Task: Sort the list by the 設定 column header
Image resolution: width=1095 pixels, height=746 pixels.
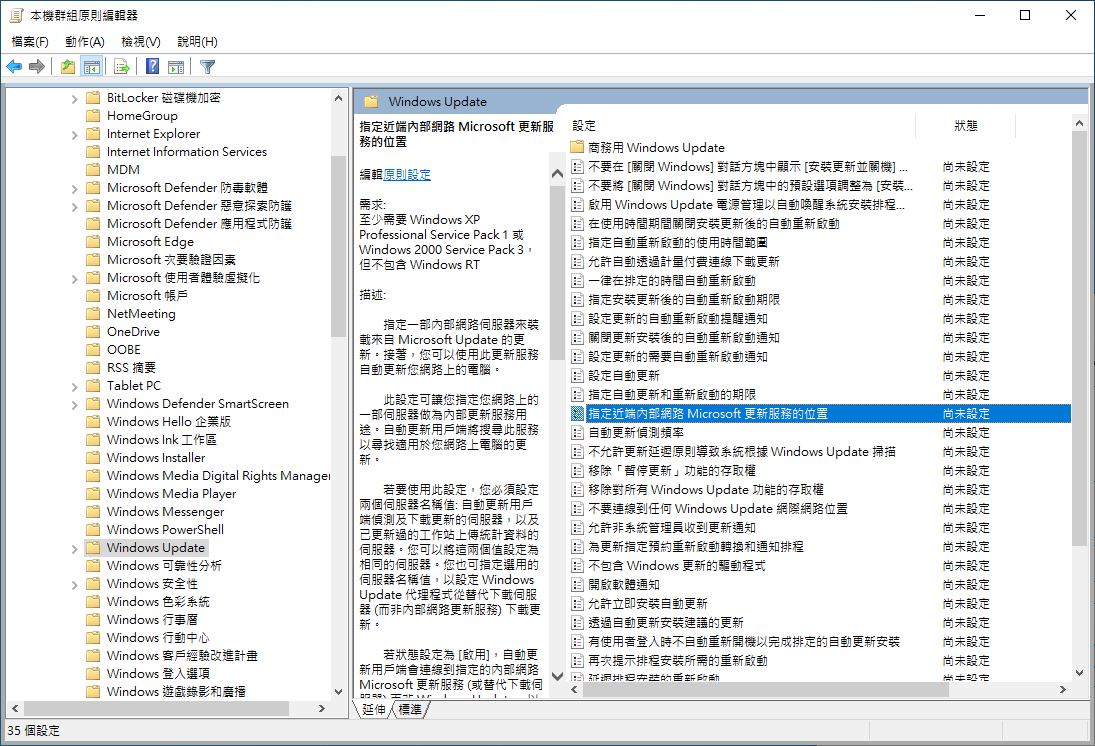Action: [x=742, y=126]
